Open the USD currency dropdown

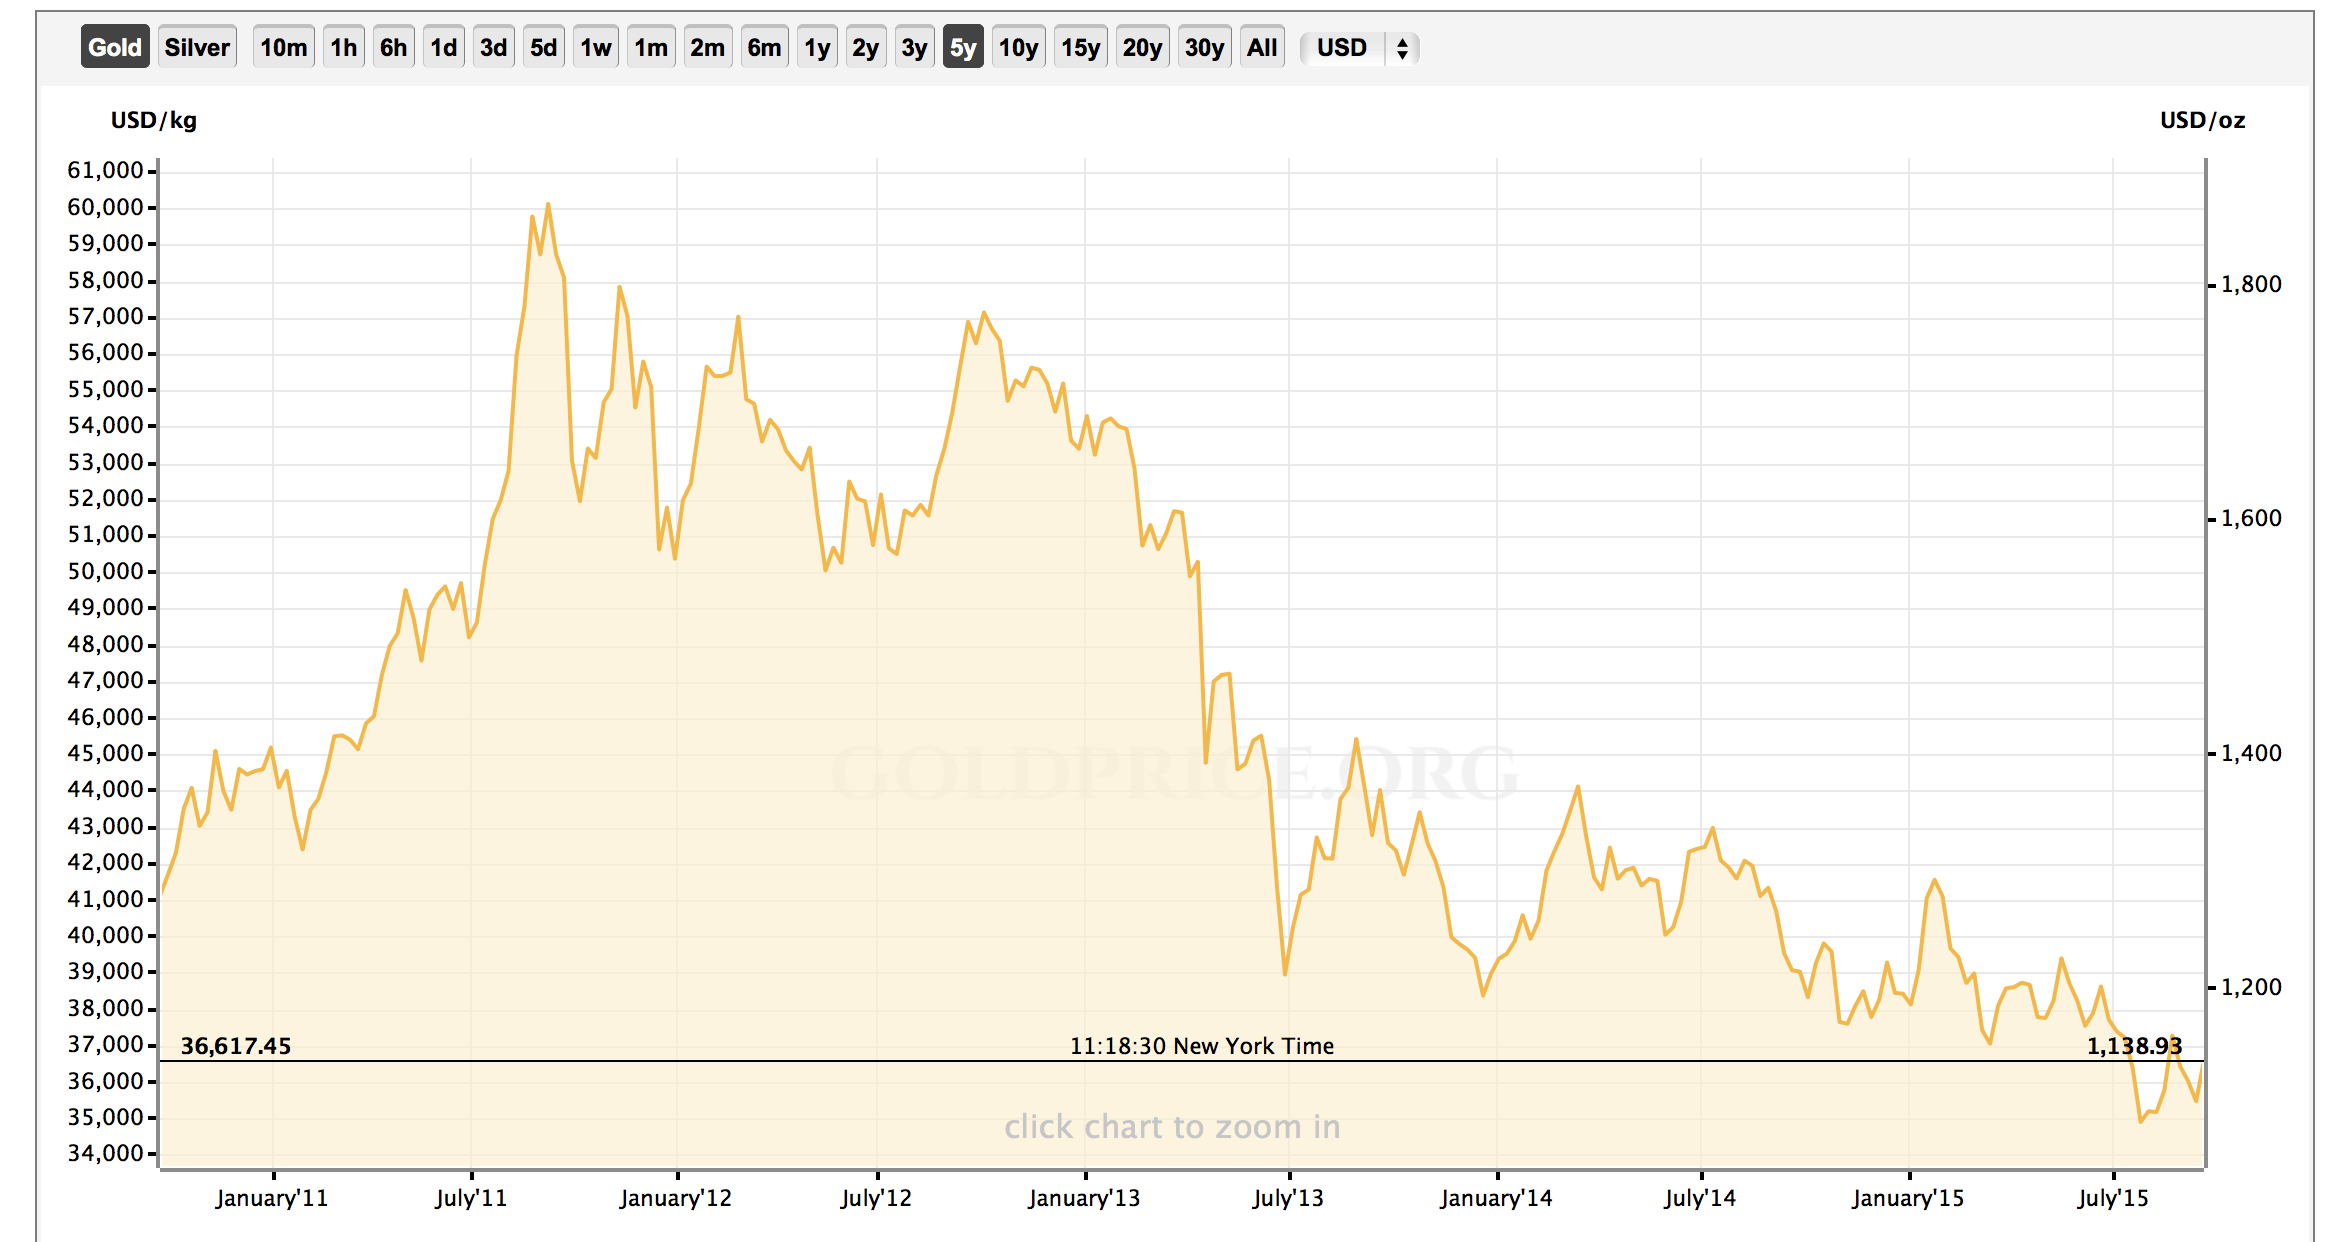pyautogui.click(x=1342, y=47)
